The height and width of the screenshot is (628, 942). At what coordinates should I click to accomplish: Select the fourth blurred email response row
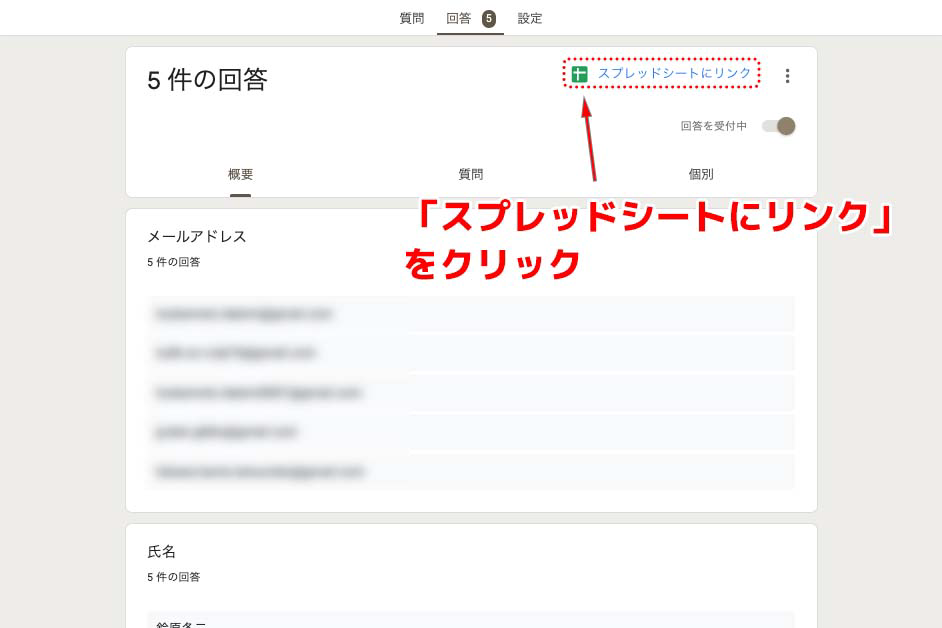tap(470, 432)
